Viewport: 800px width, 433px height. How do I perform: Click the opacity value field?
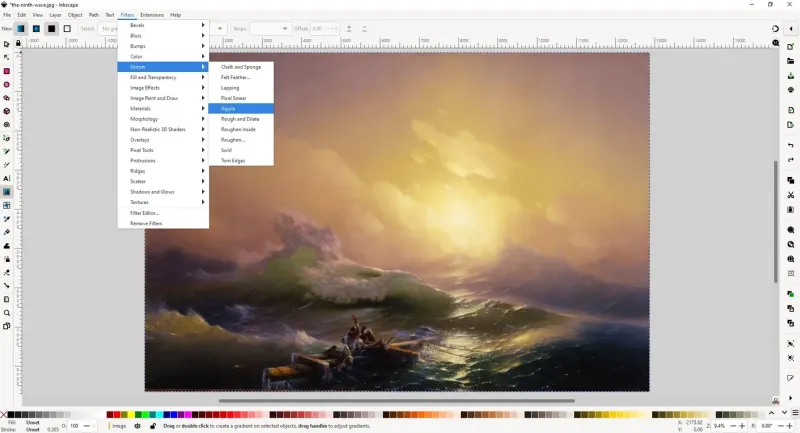(x=75, y=426)
